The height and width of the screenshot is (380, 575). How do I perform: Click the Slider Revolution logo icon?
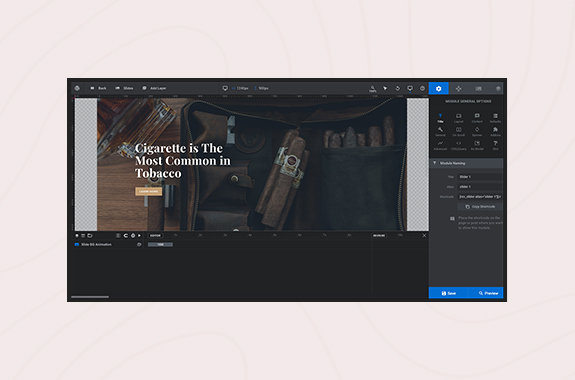pos(77,88)
